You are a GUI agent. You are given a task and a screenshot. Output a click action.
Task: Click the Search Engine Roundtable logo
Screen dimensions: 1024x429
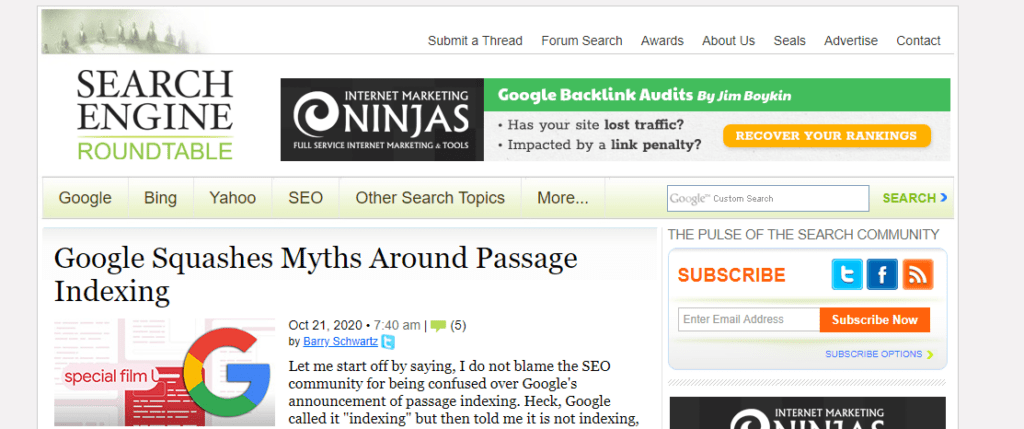coord(155,116)
